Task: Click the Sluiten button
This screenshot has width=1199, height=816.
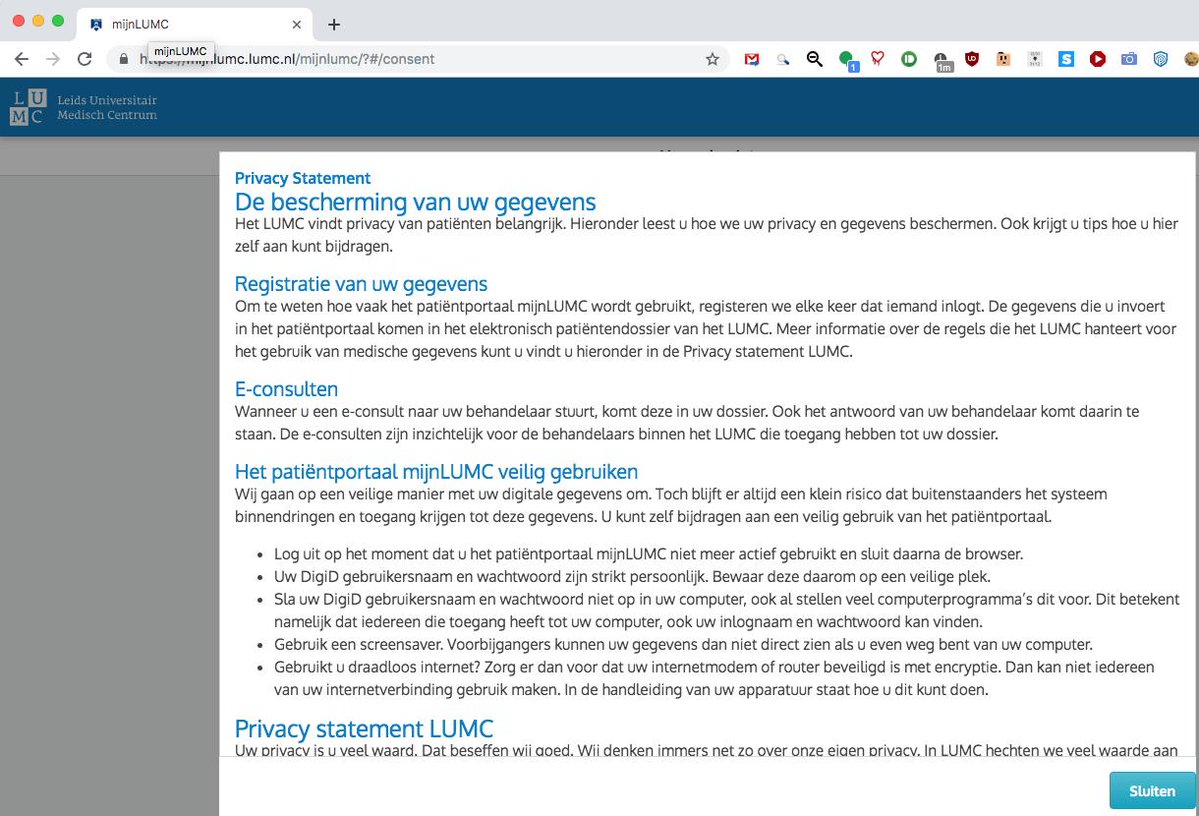Action: pyautogui.click(x=1152, y=790)
